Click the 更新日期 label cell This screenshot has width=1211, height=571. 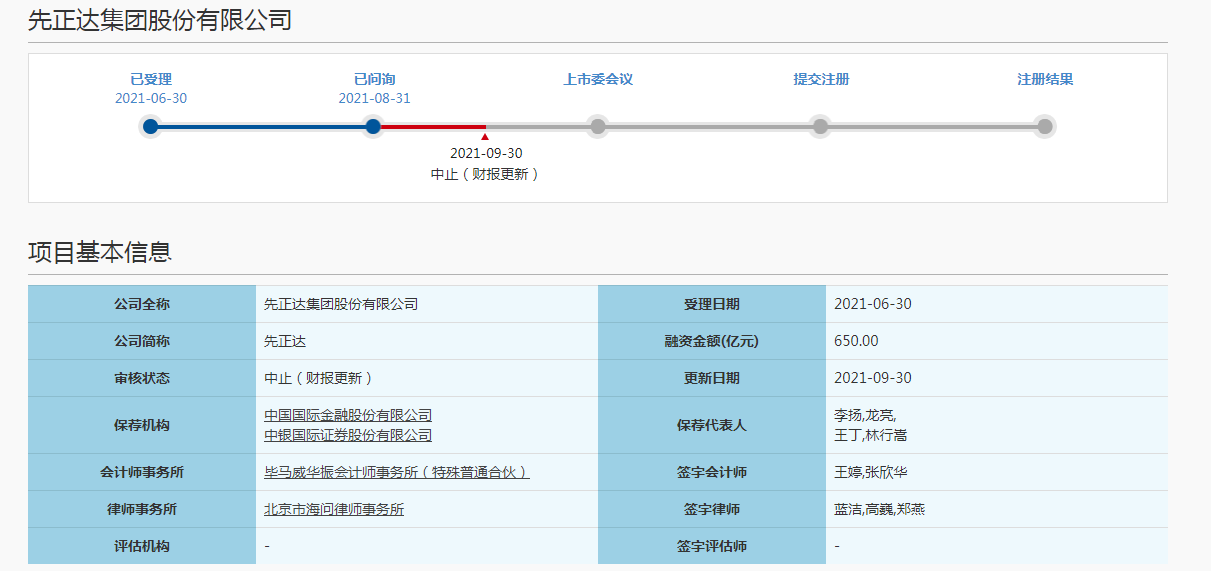tap(712, 378)
